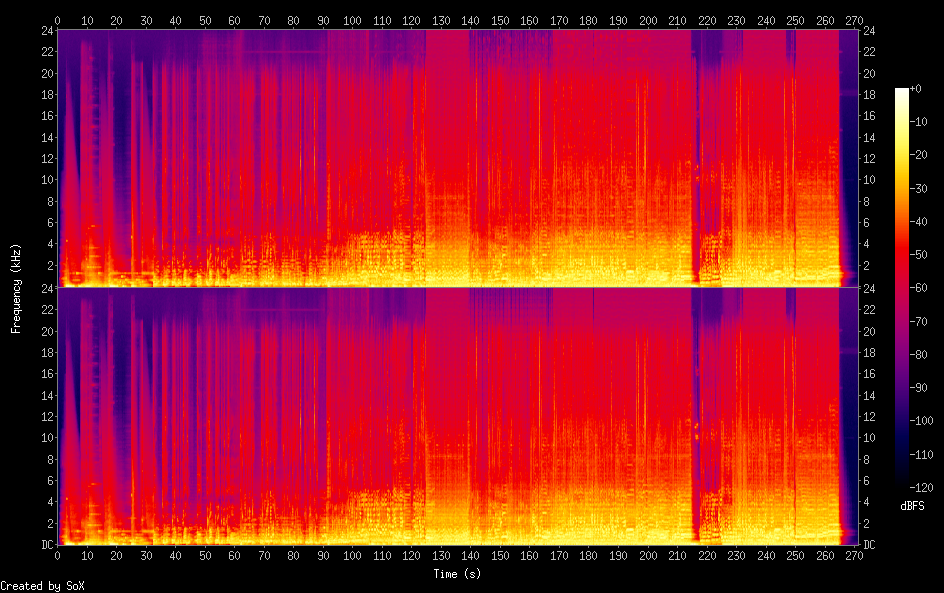This screenshot has width=944, height=593.
Task: Click the "-120" color scale label
Action: [921, 488]
